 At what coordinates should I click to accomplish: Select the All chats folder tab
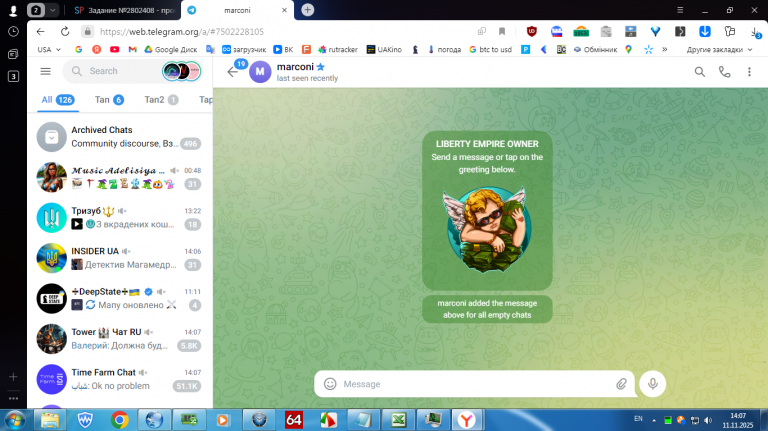click(58, 100)
